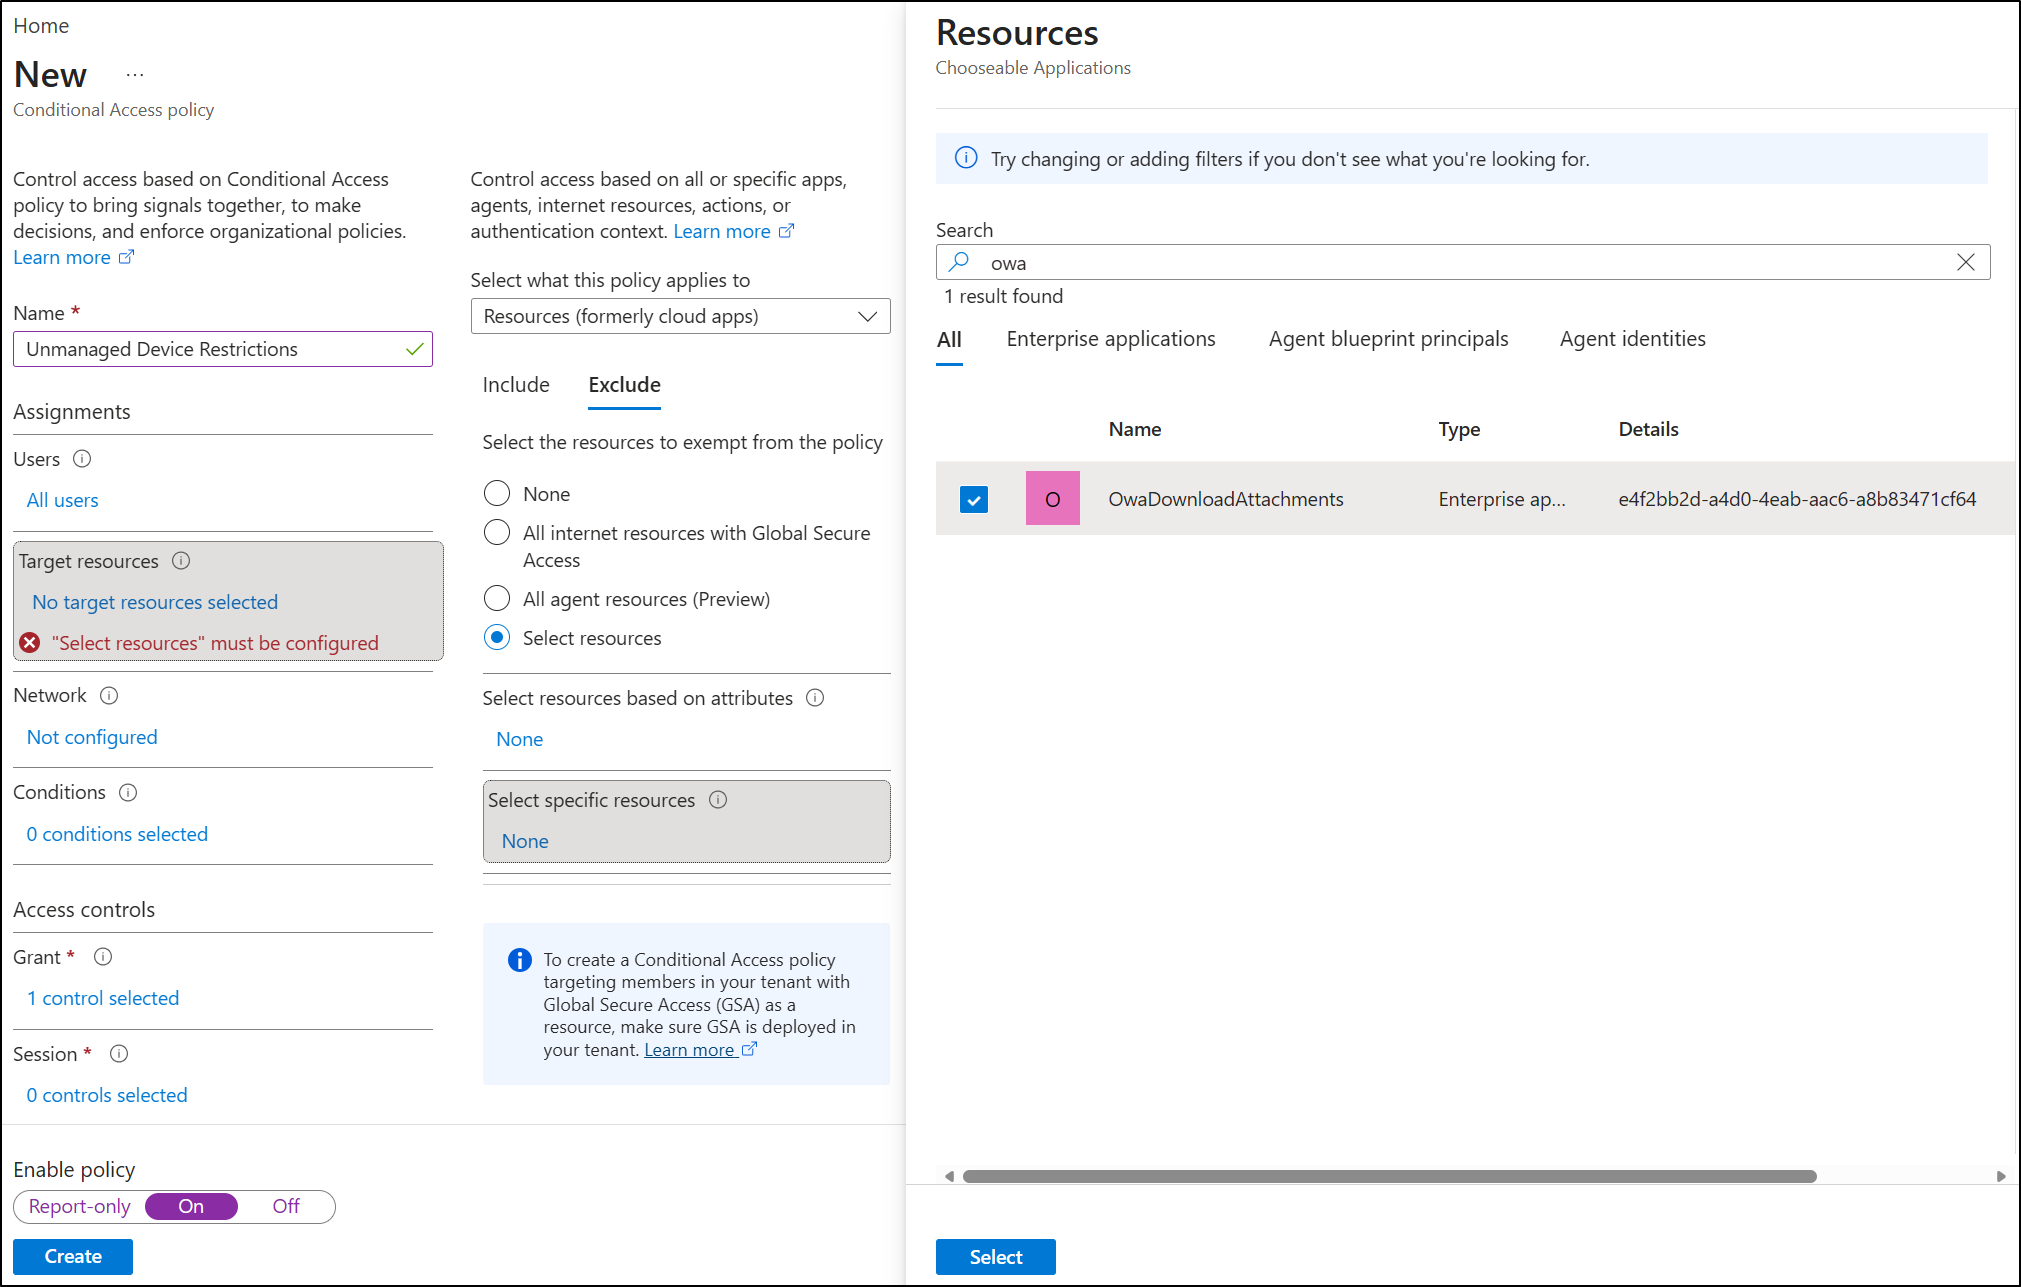
Task: Click the policy Name input field
Action: pyautogui.click(x=222, y=349)
